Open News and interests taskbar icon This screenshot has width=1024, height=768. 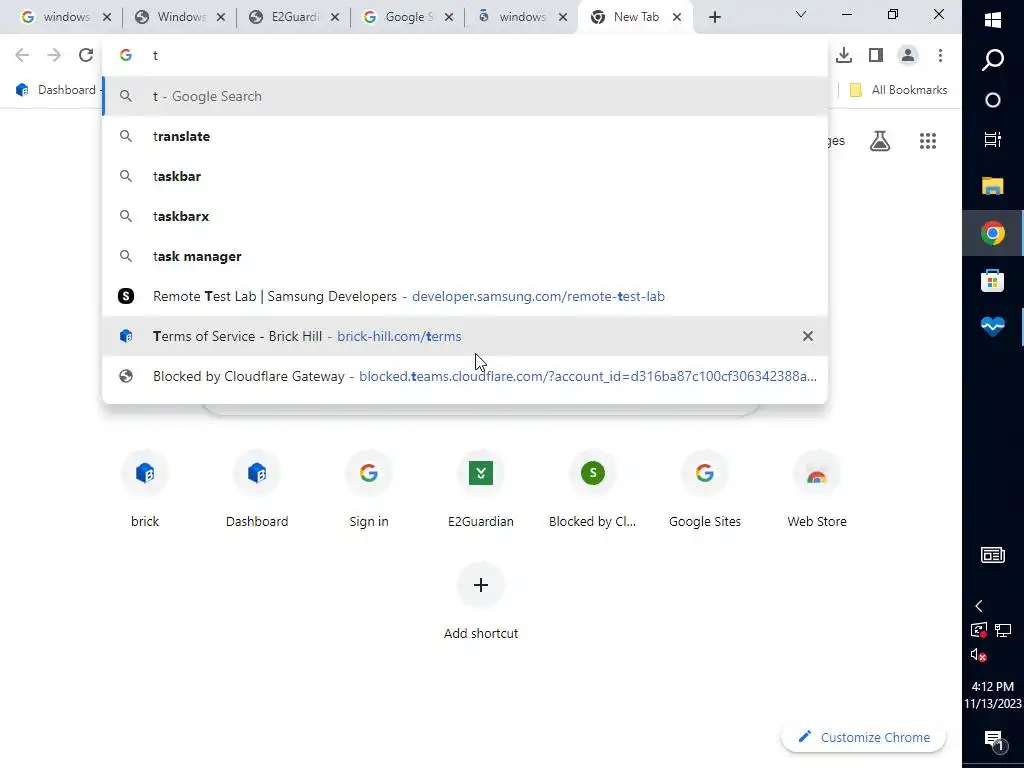pos(993,555)
